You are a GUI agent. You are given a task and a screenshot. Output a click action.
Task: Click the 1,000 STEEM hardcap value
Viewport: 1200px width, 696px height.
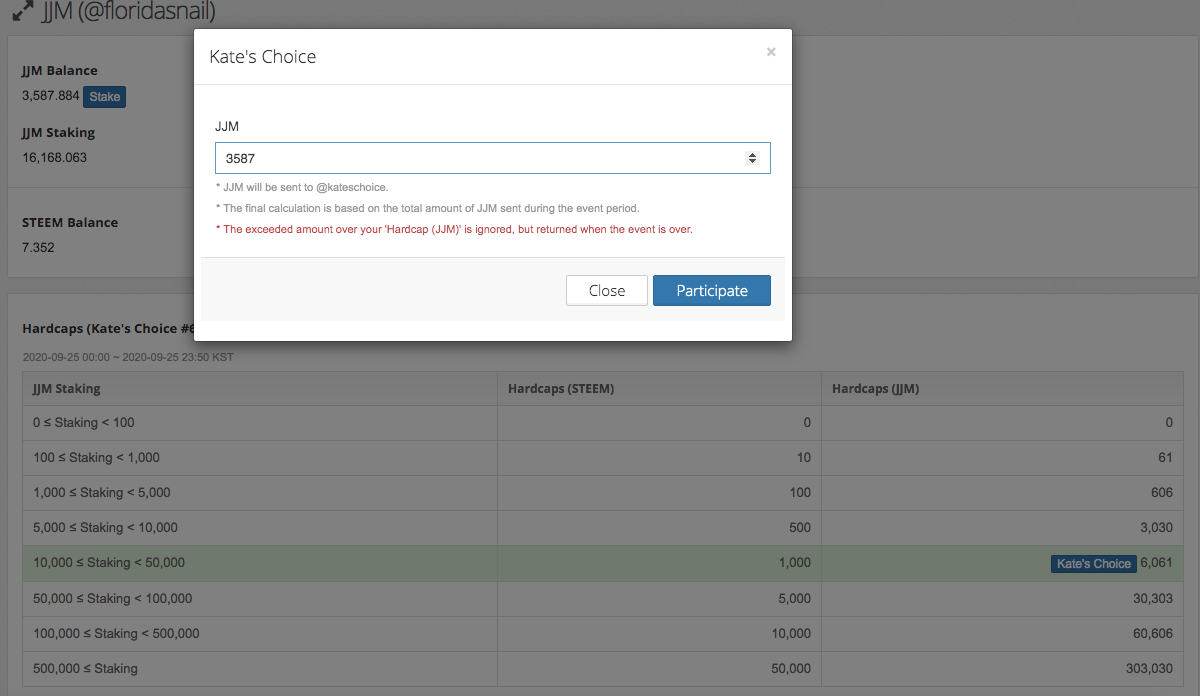794,563
